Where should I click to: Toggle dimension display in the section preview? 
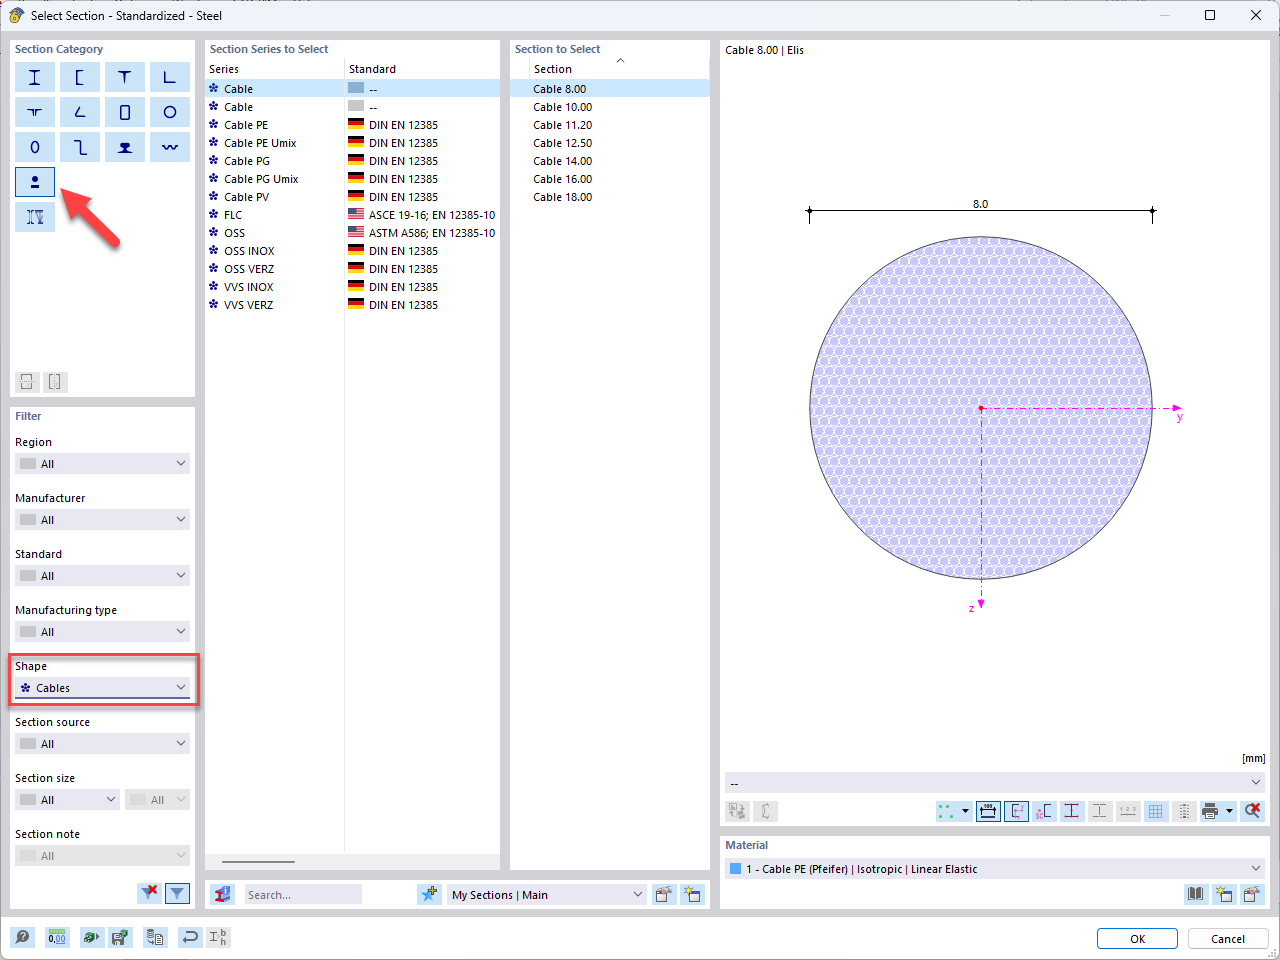tap(988, 811)
